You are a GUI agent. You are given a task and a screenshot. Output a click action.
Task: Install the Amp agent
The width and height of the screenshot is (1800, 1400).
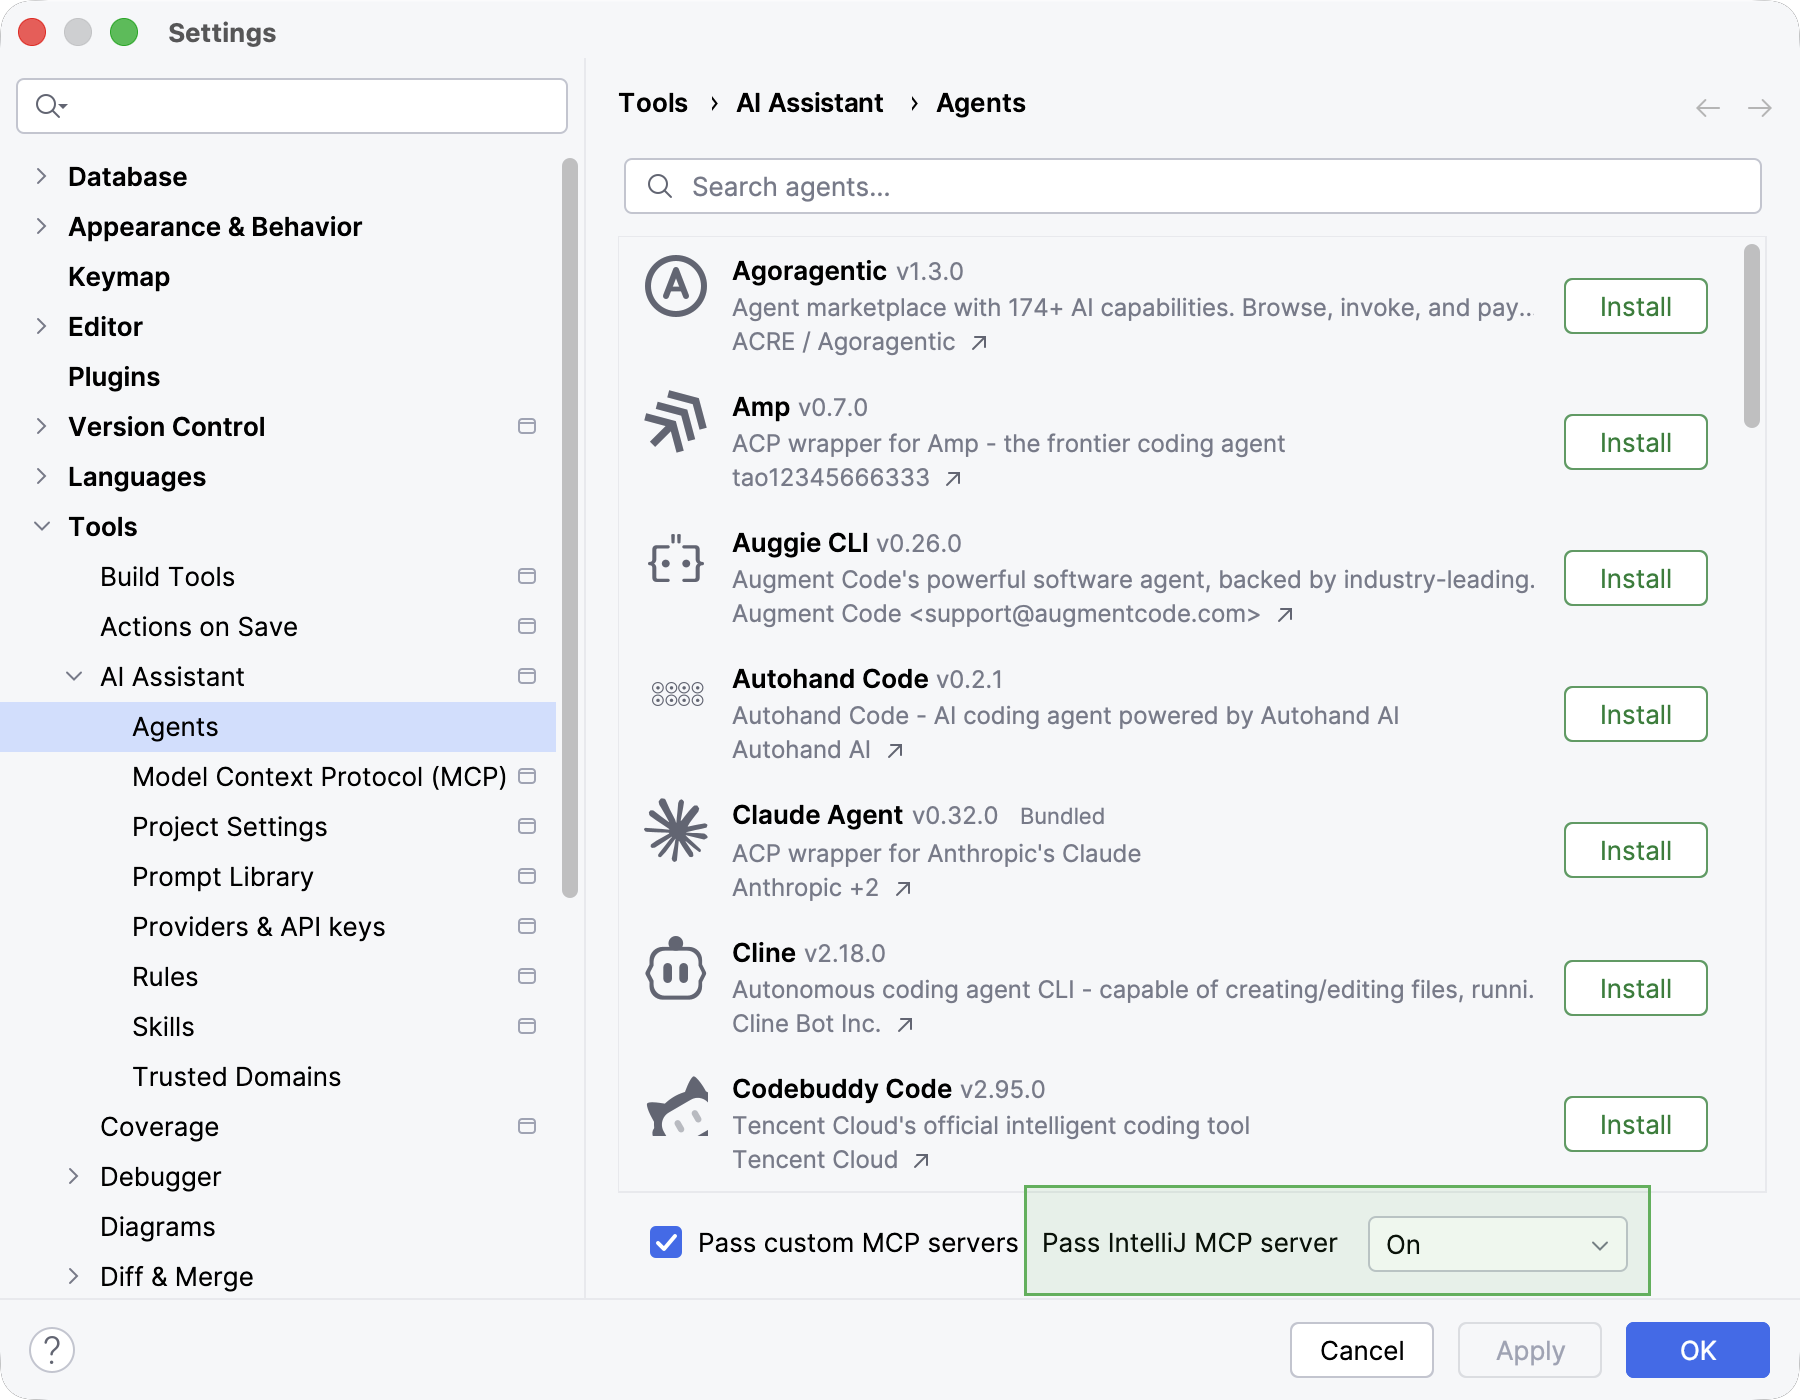[1635, 442]
